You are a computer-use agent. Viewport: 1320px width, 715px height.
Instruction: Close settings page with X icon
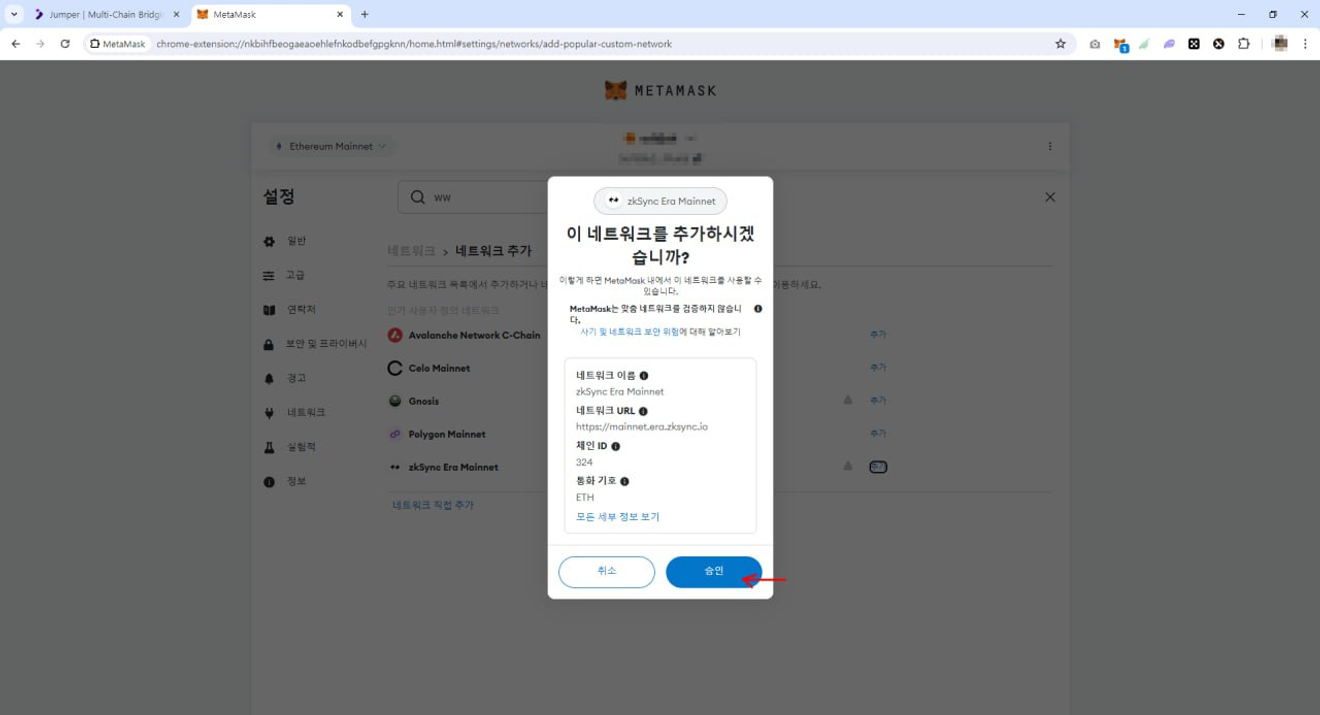pos(1050,197)
